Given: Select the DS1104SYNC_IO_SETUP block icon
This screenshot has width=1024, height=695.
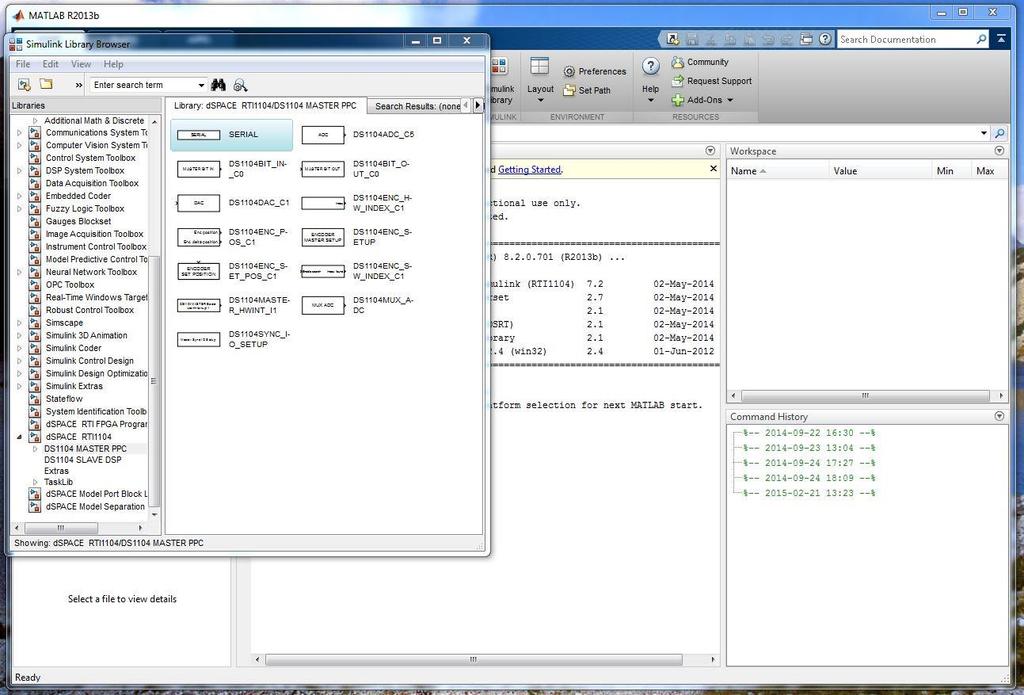Looking at the screenshot, I should pos(199,339).
